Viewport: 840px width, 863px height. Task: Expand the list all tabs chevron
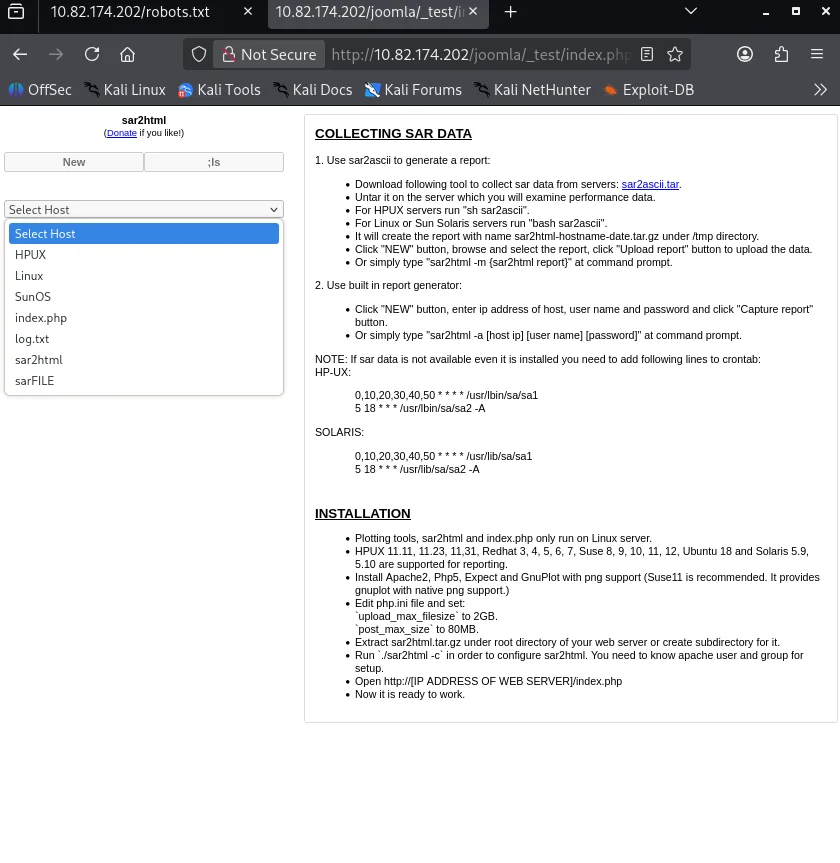[x=690, y=12]
